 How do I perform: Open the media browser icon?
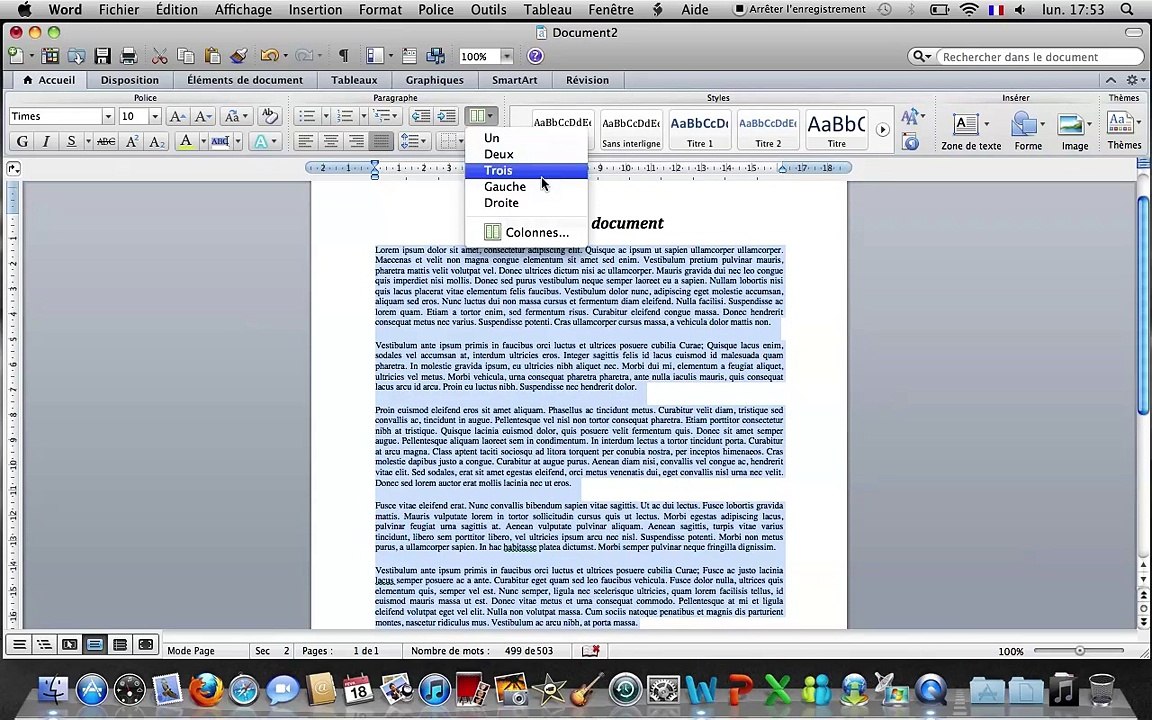[436, 56]
